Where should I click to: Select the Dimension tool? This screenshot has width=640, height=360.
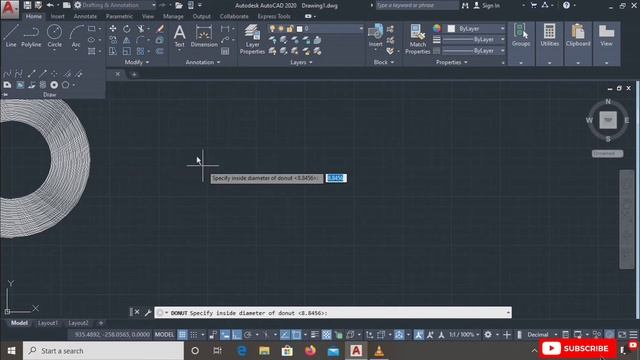click(x=204, y=36)
